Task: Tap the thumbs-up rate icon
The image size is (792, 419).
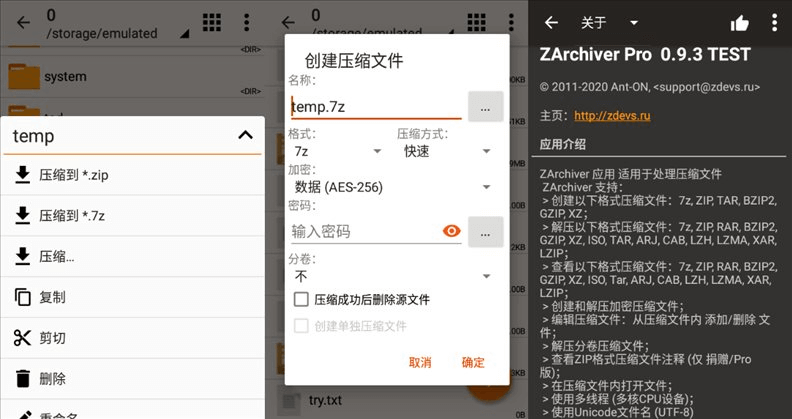Action: tap(739, 23)
